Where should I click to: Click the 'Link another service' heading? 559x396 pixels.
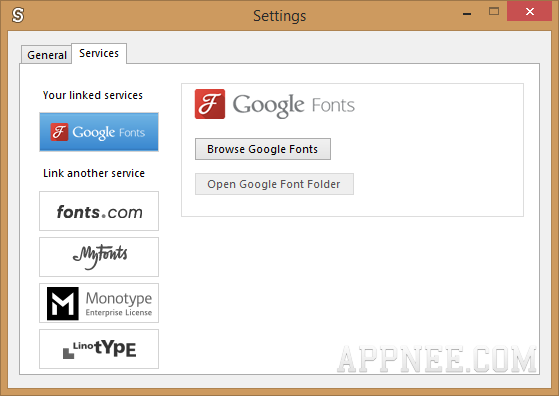pos(94,173)
